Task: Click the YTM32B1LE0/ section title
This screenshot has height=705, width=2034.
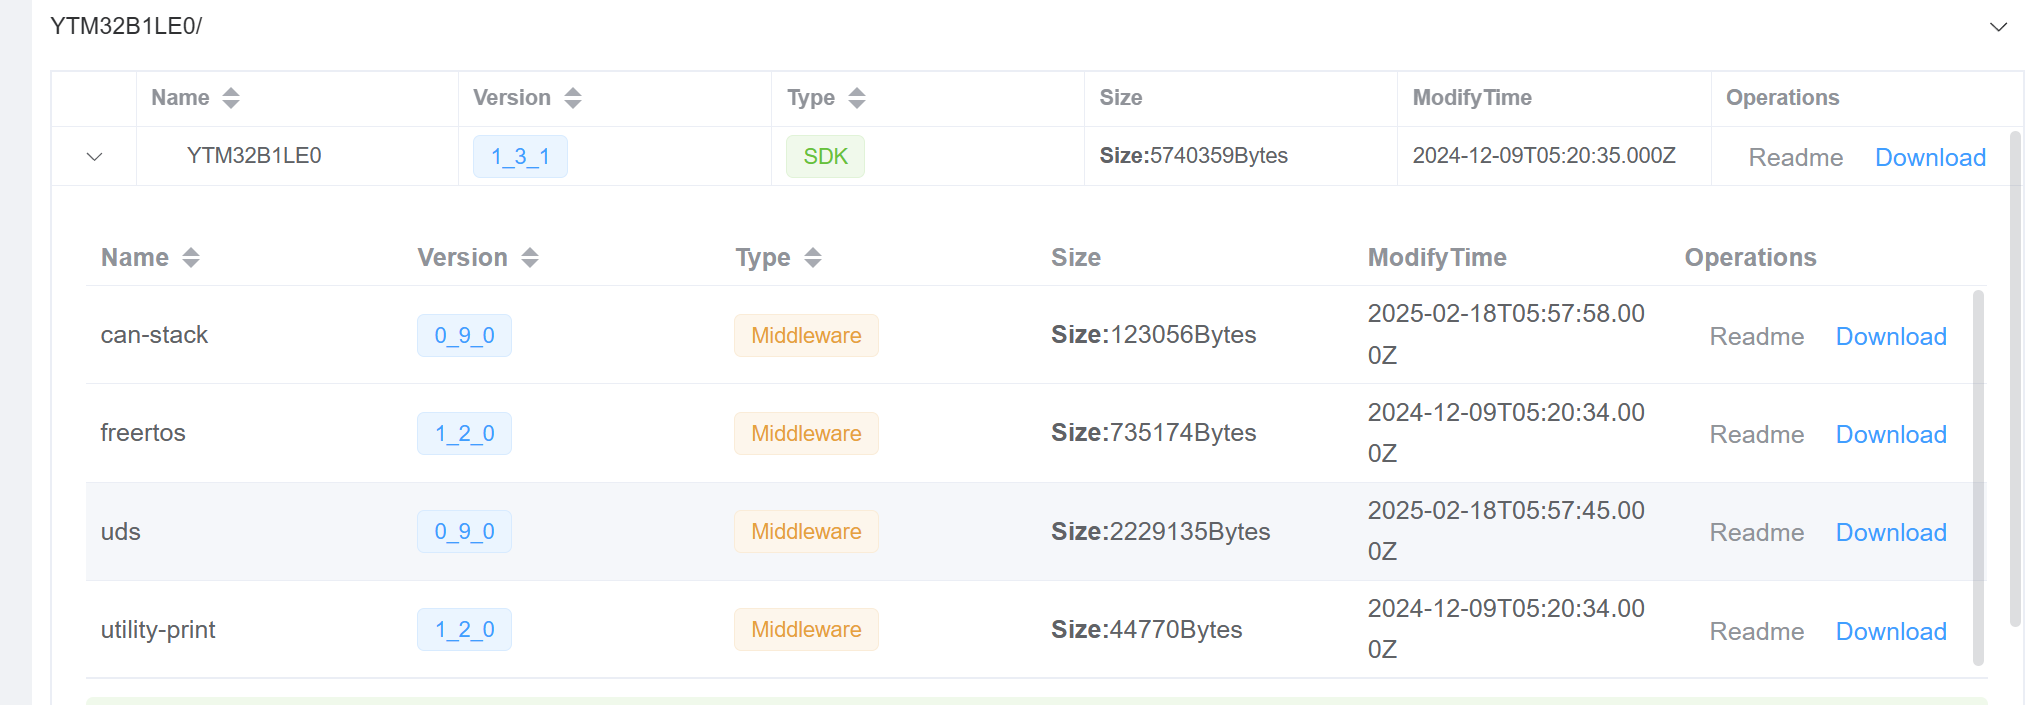Action: (126, 27)
